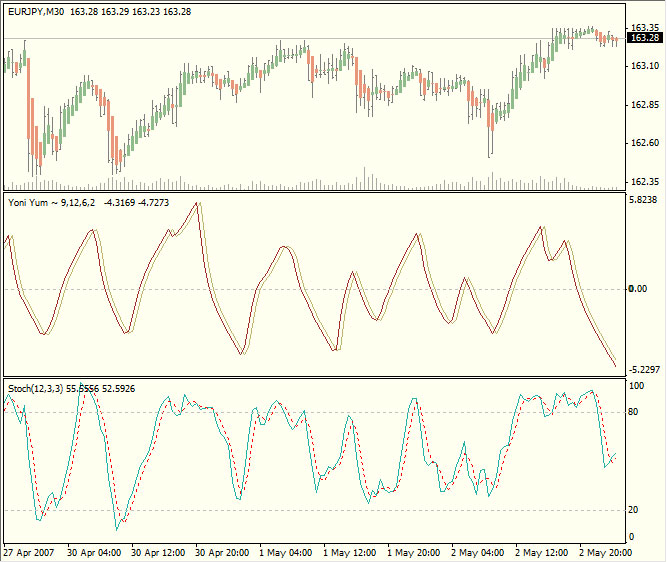Click the 163.28 current price tag
The image size is (667, 562).
(645, 38)
